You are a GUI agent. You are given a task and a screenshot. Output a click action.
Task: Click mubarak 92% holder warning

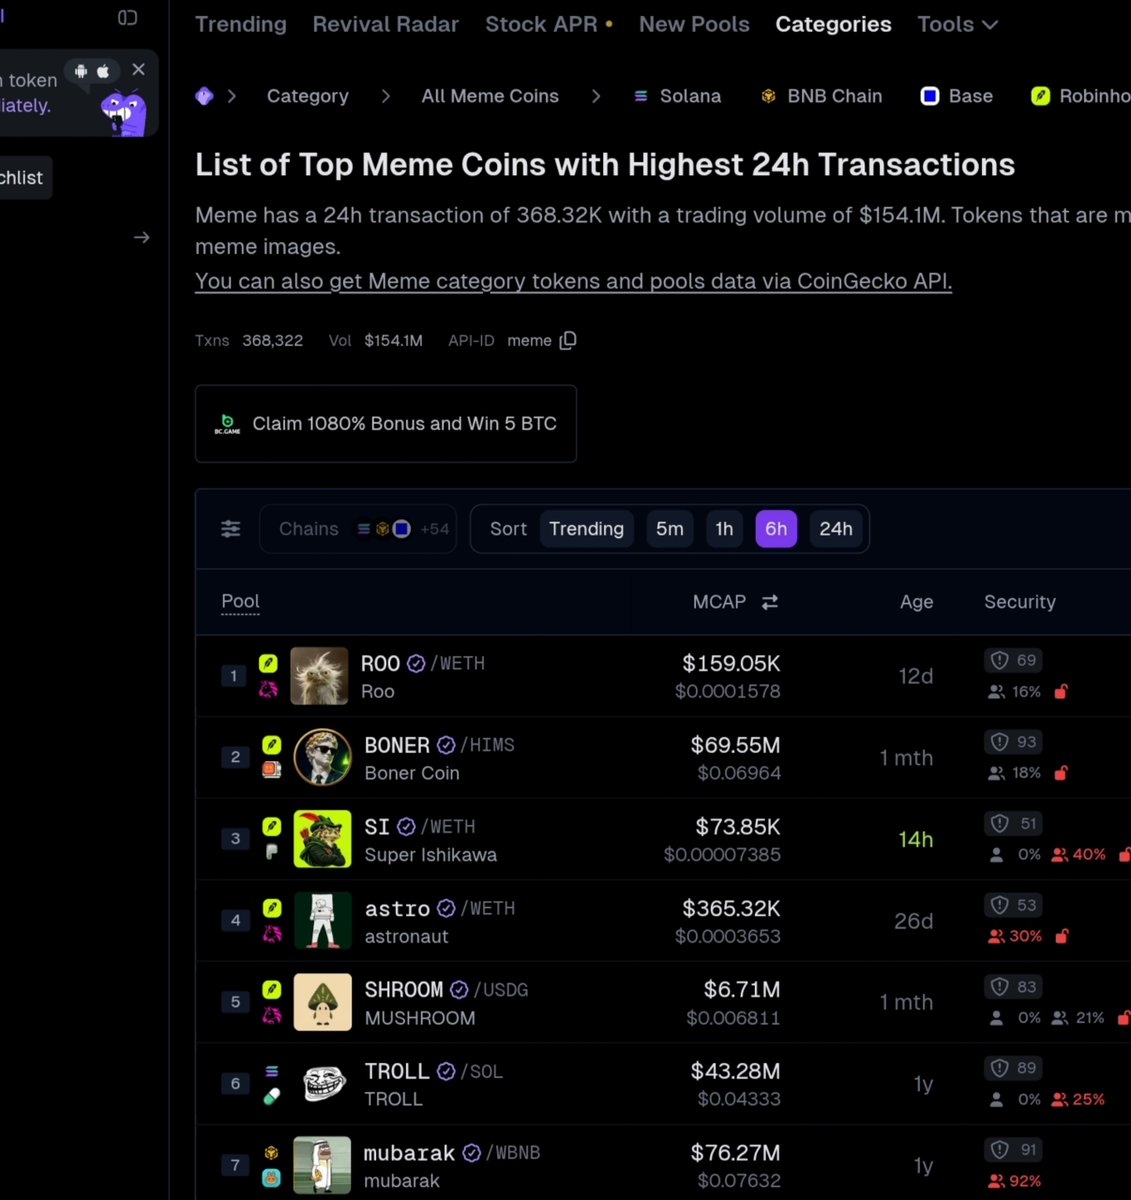coord(1014,1181)
